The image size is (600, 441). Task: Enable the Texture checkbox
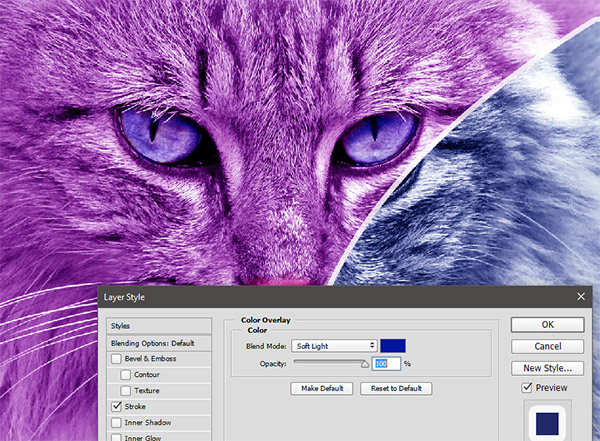pos(125,390)
